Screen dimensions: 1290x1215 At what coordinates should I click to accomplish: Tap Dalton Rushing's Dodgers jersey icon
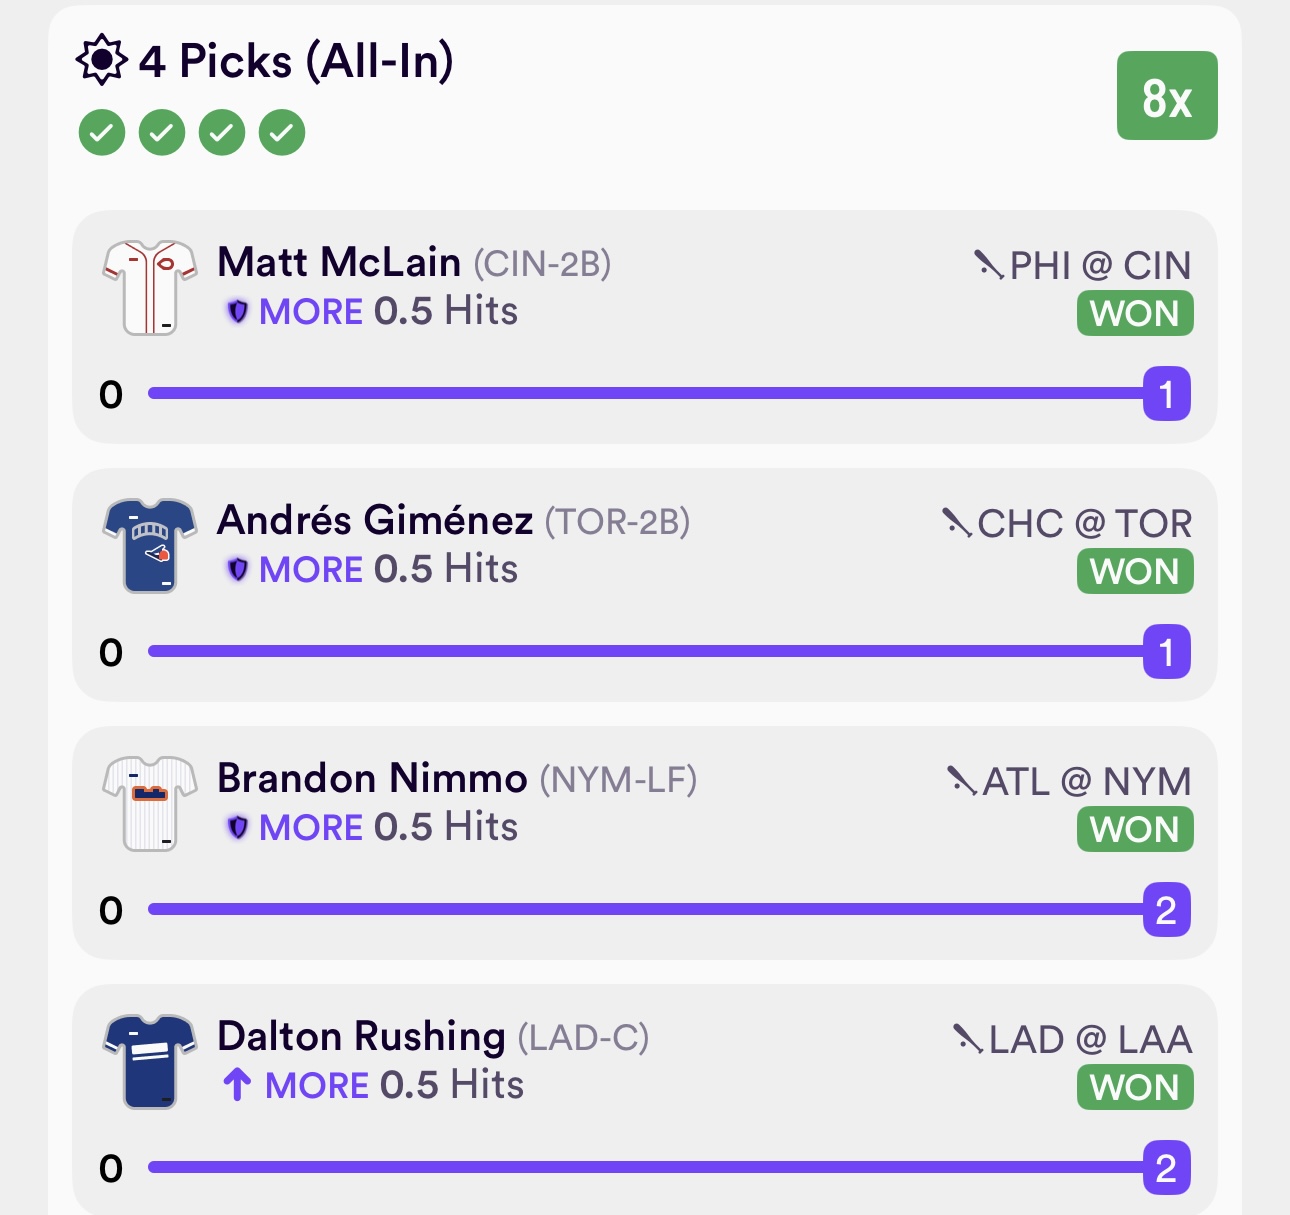150,1062
